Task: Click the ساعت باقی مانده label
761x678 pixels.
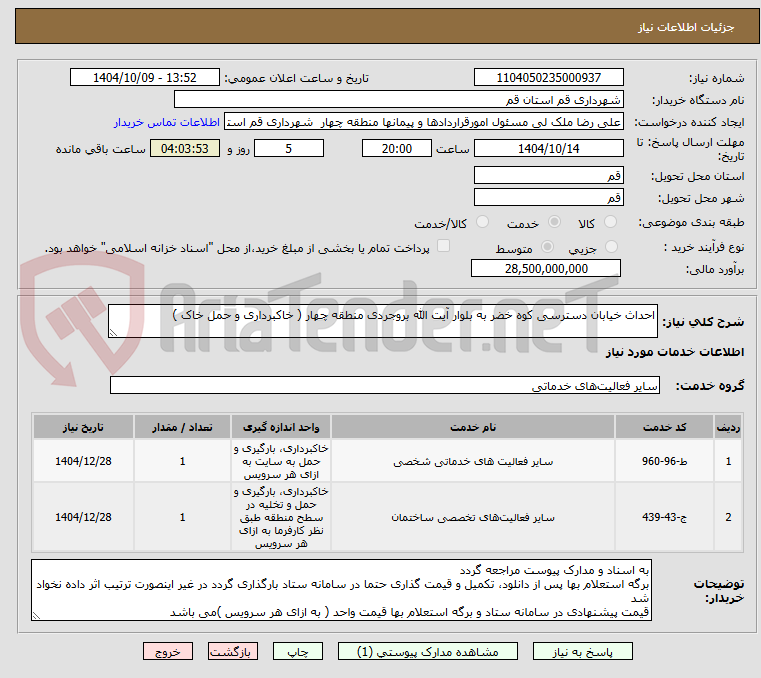Action: click(100, 149)
